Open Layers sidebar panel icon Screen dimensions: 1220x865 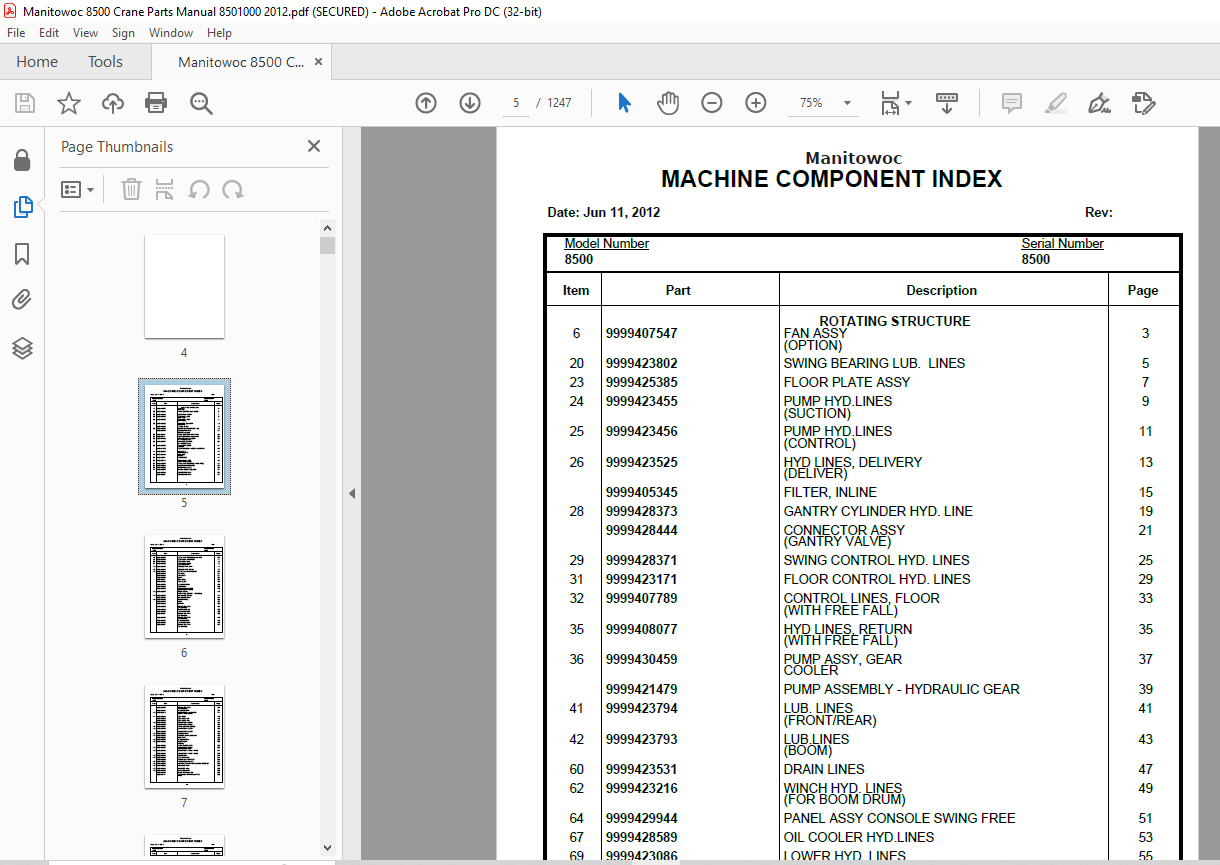click(x=22, y=348)
